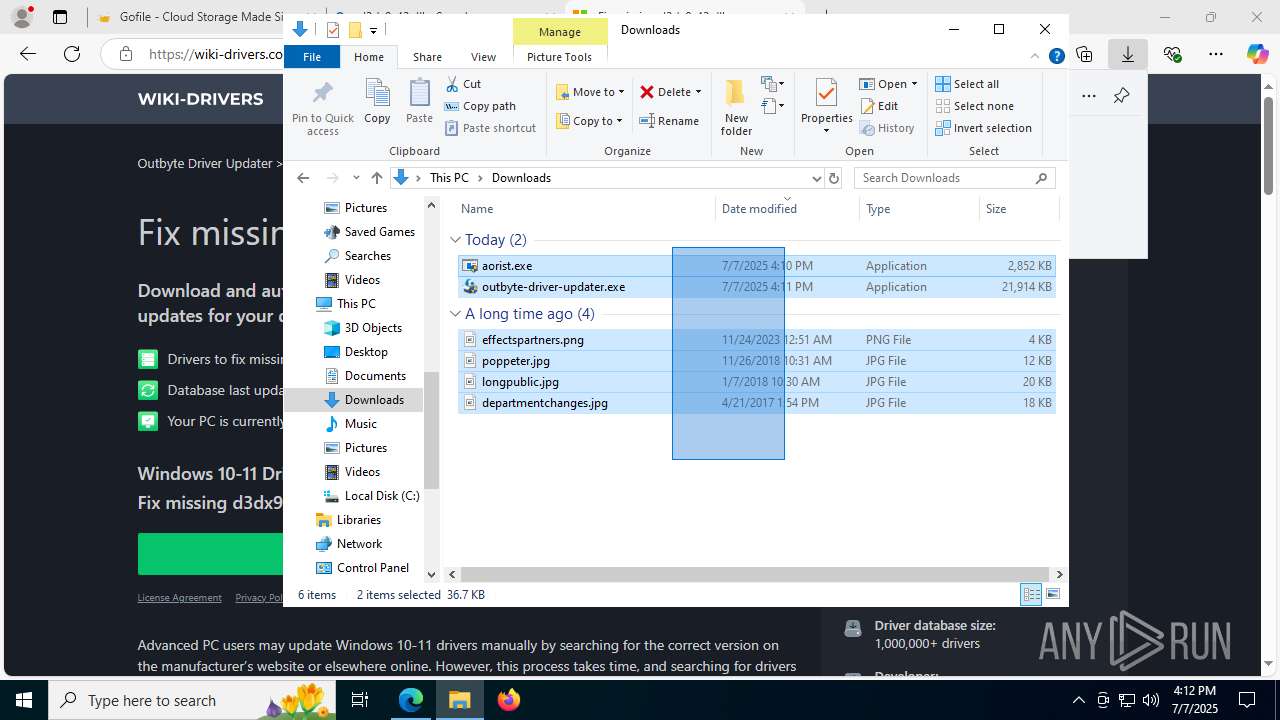Sort by Date modified column

788,209
